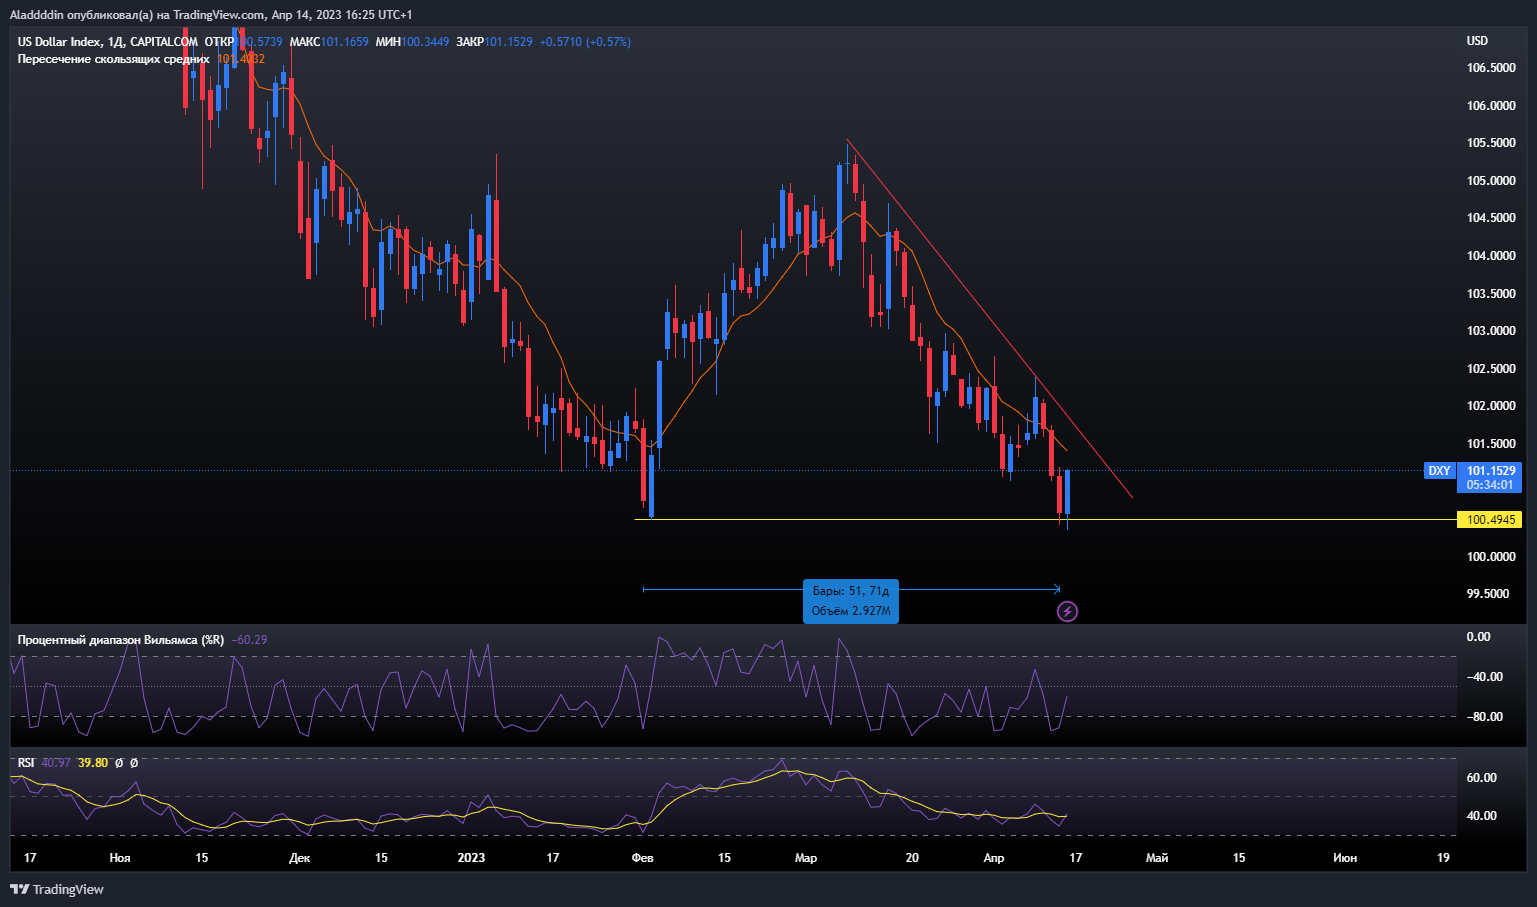This screenshot has height=907, width=1537.
Task: Click the Фев time axis label
Action: (x=643, y=858)
